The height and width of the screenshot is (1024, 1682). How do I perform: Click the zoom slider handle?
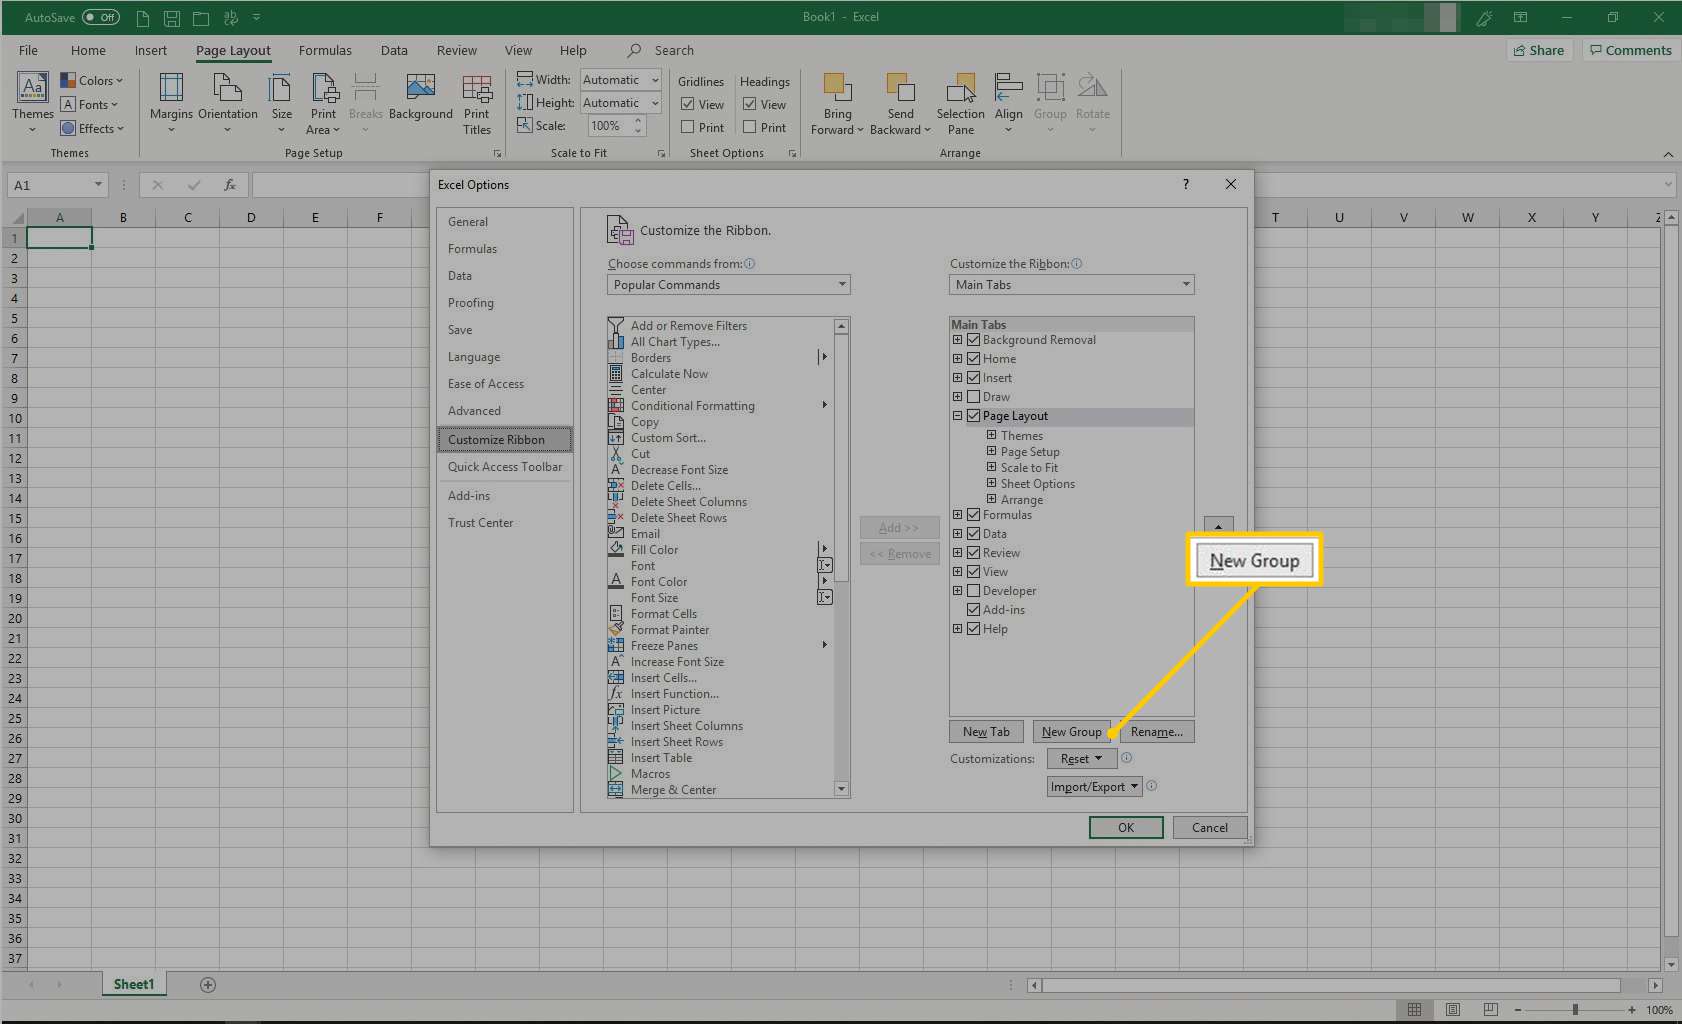point(1575,1010)
